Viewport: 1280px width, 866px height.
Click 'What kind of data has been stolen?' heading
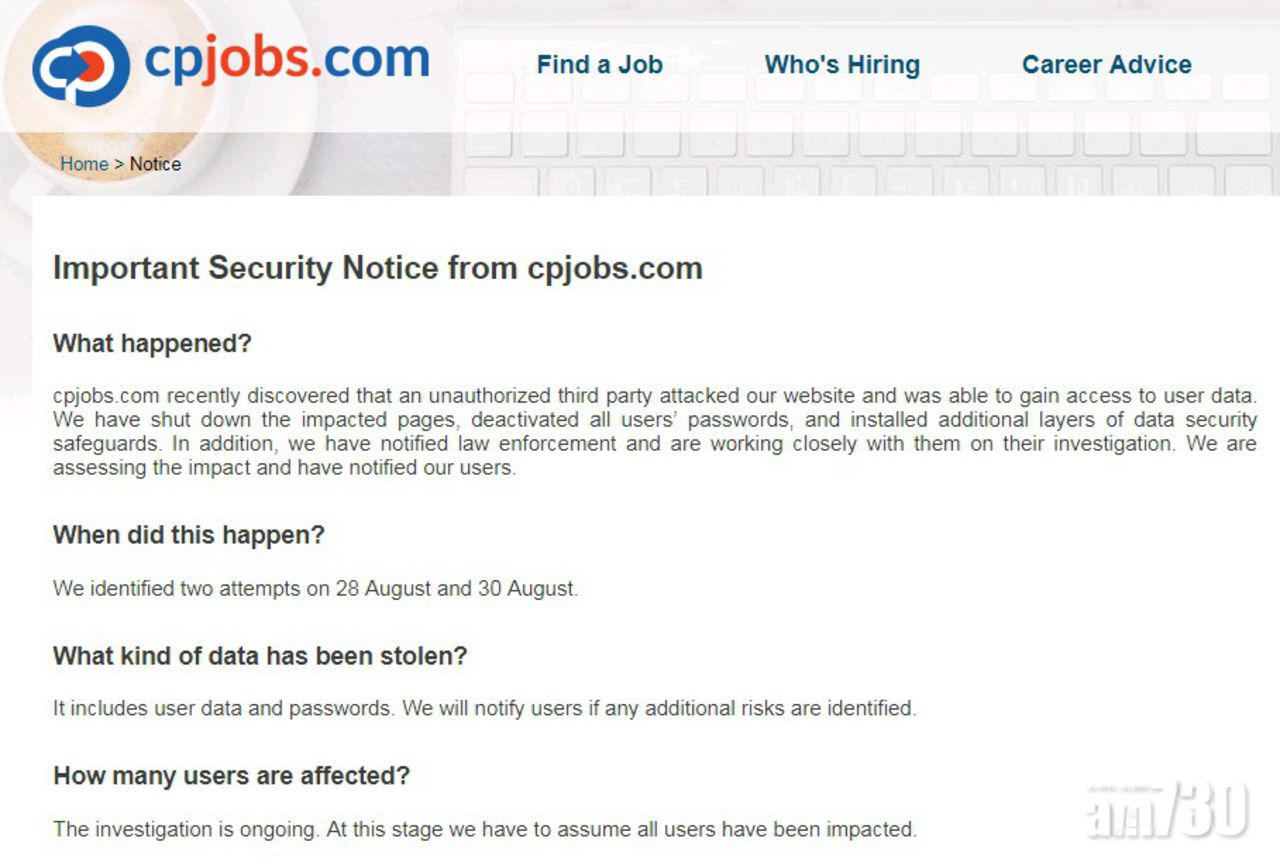(x=260, y=657)
